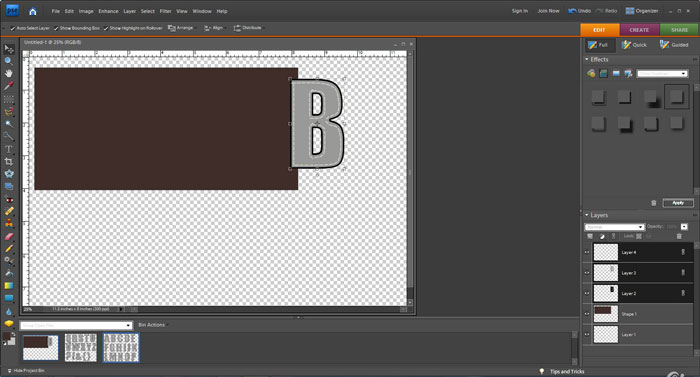
Task: Show Filters in the Effects panel
Action: coord(591,73)
